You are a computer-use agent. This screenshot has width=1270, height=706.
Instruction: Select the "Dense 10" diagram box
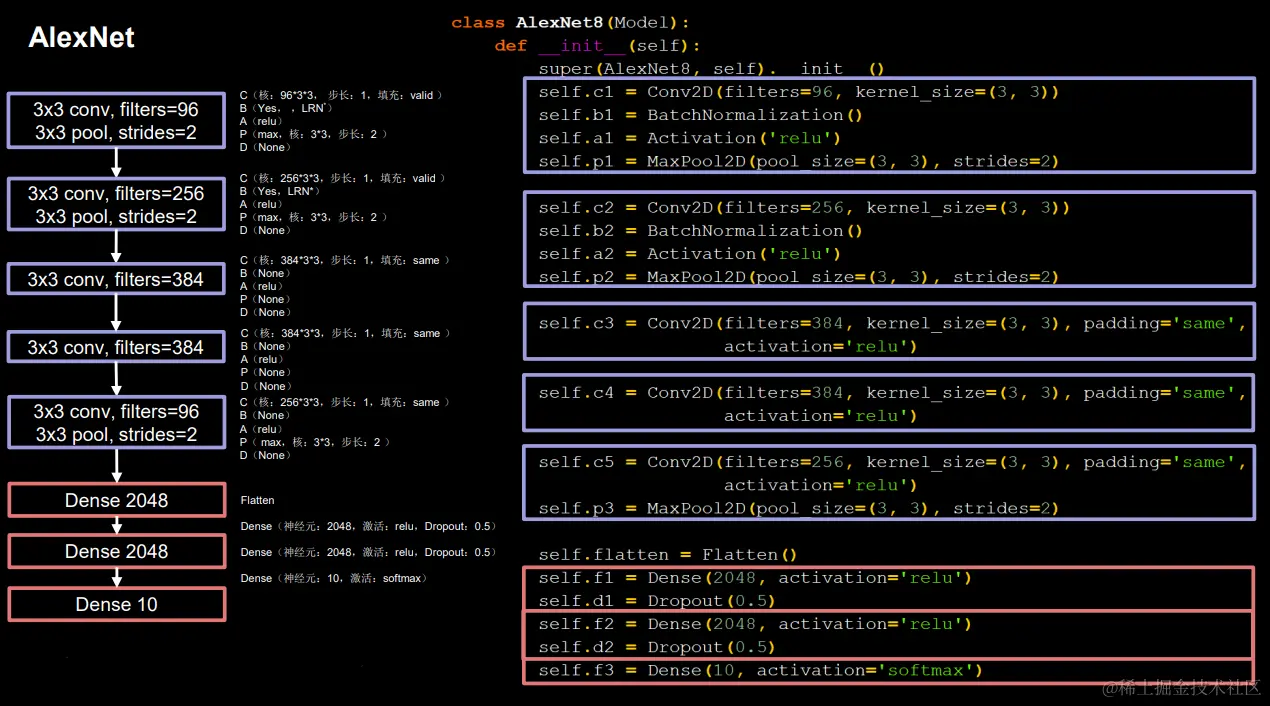(x=117, y=604)
